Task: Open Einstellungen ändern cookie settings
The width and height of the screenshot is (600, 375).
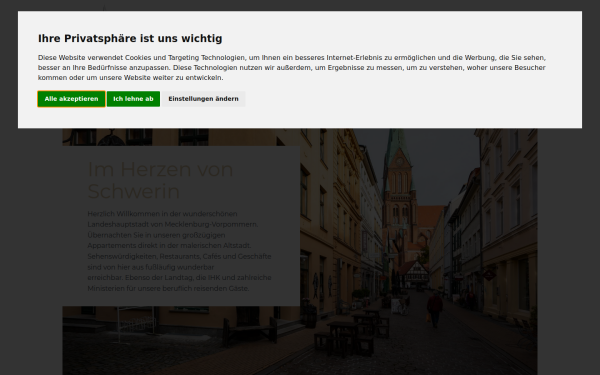Action: coord(203,99)
